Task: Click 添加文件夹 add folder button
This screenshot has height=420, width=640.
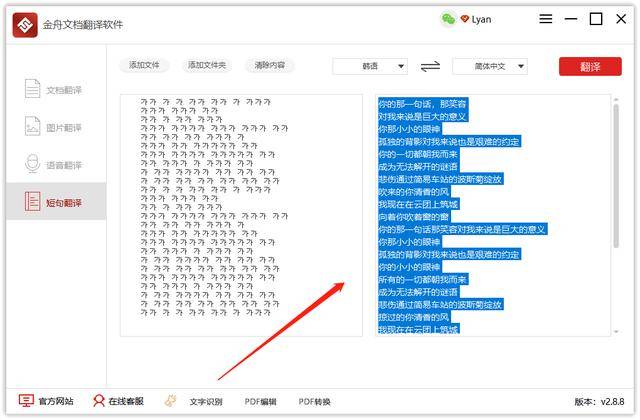Action: coord(207,66)
